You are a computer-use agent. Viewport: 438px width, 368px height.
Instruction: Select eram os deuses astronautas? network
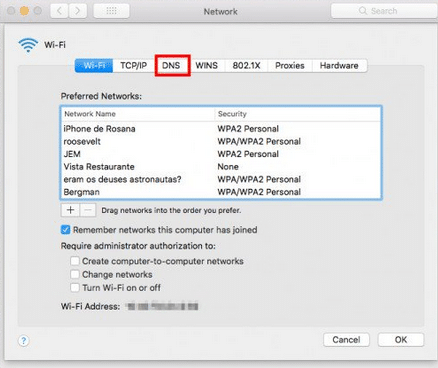point(221,179)
